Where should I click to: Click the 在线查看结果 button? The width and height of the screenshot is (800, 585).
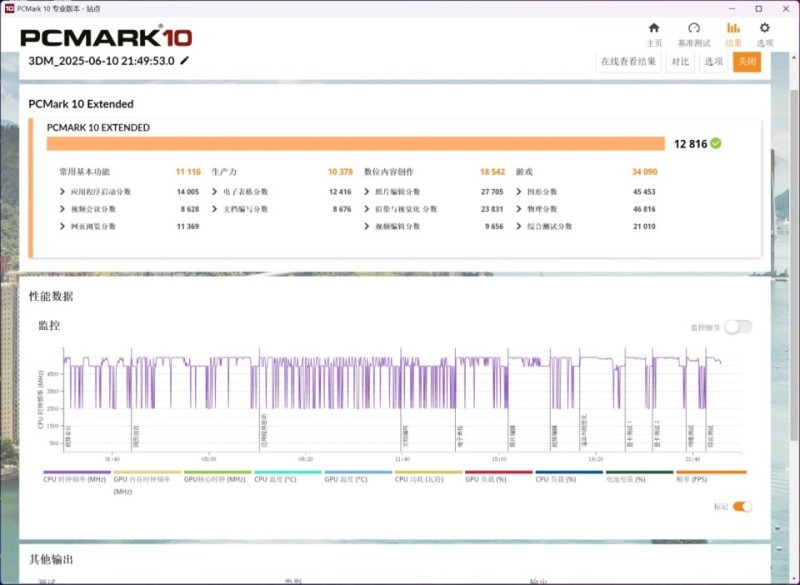coord(628,62)
